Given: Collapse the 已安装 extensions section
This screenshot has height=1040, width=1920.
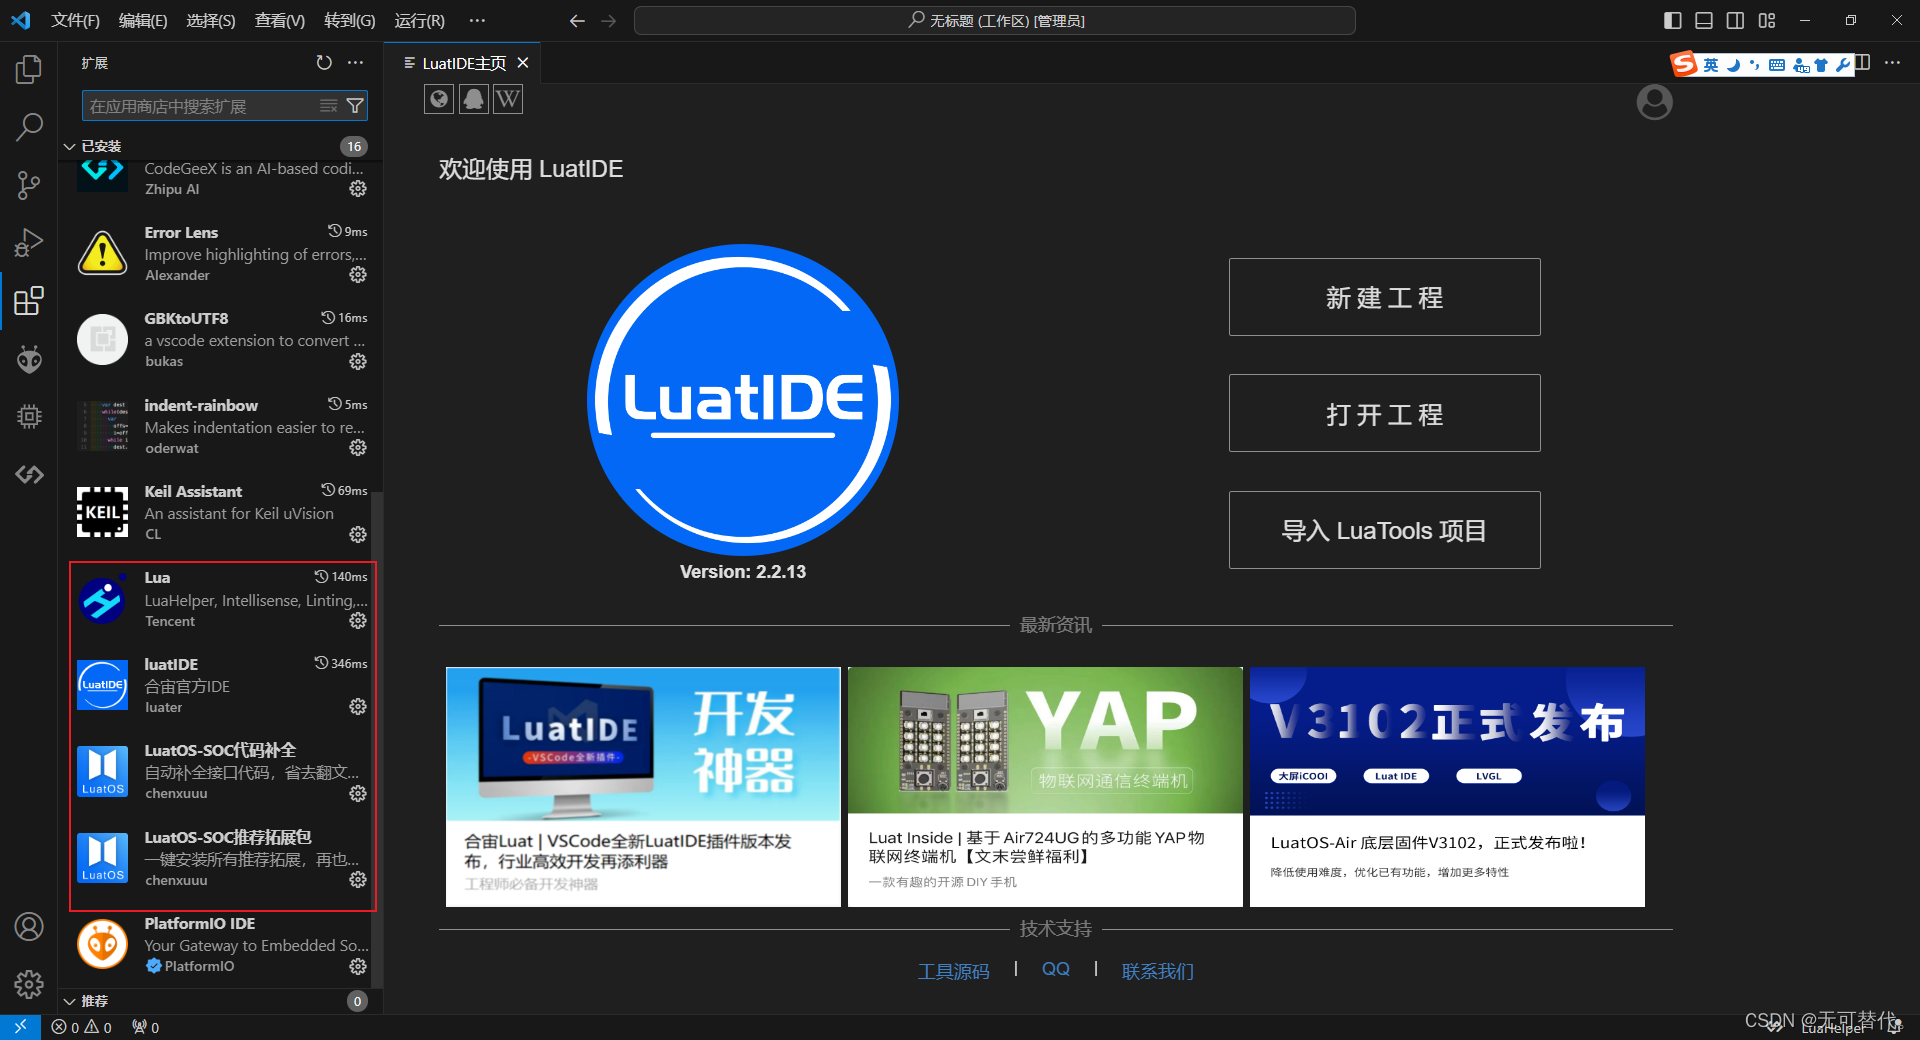Looking at the screenshot, I should pos(69,145).
